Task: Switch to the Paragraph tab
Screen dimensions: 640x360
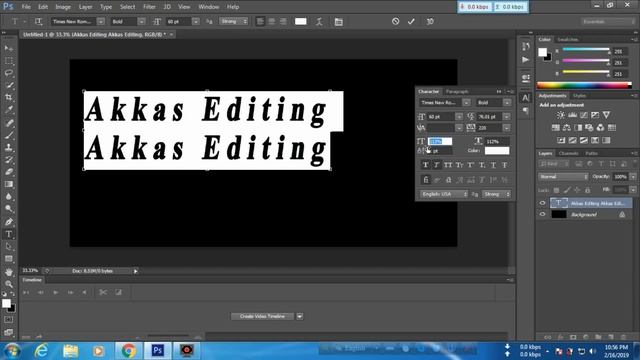Action: (x=457, y=91)
